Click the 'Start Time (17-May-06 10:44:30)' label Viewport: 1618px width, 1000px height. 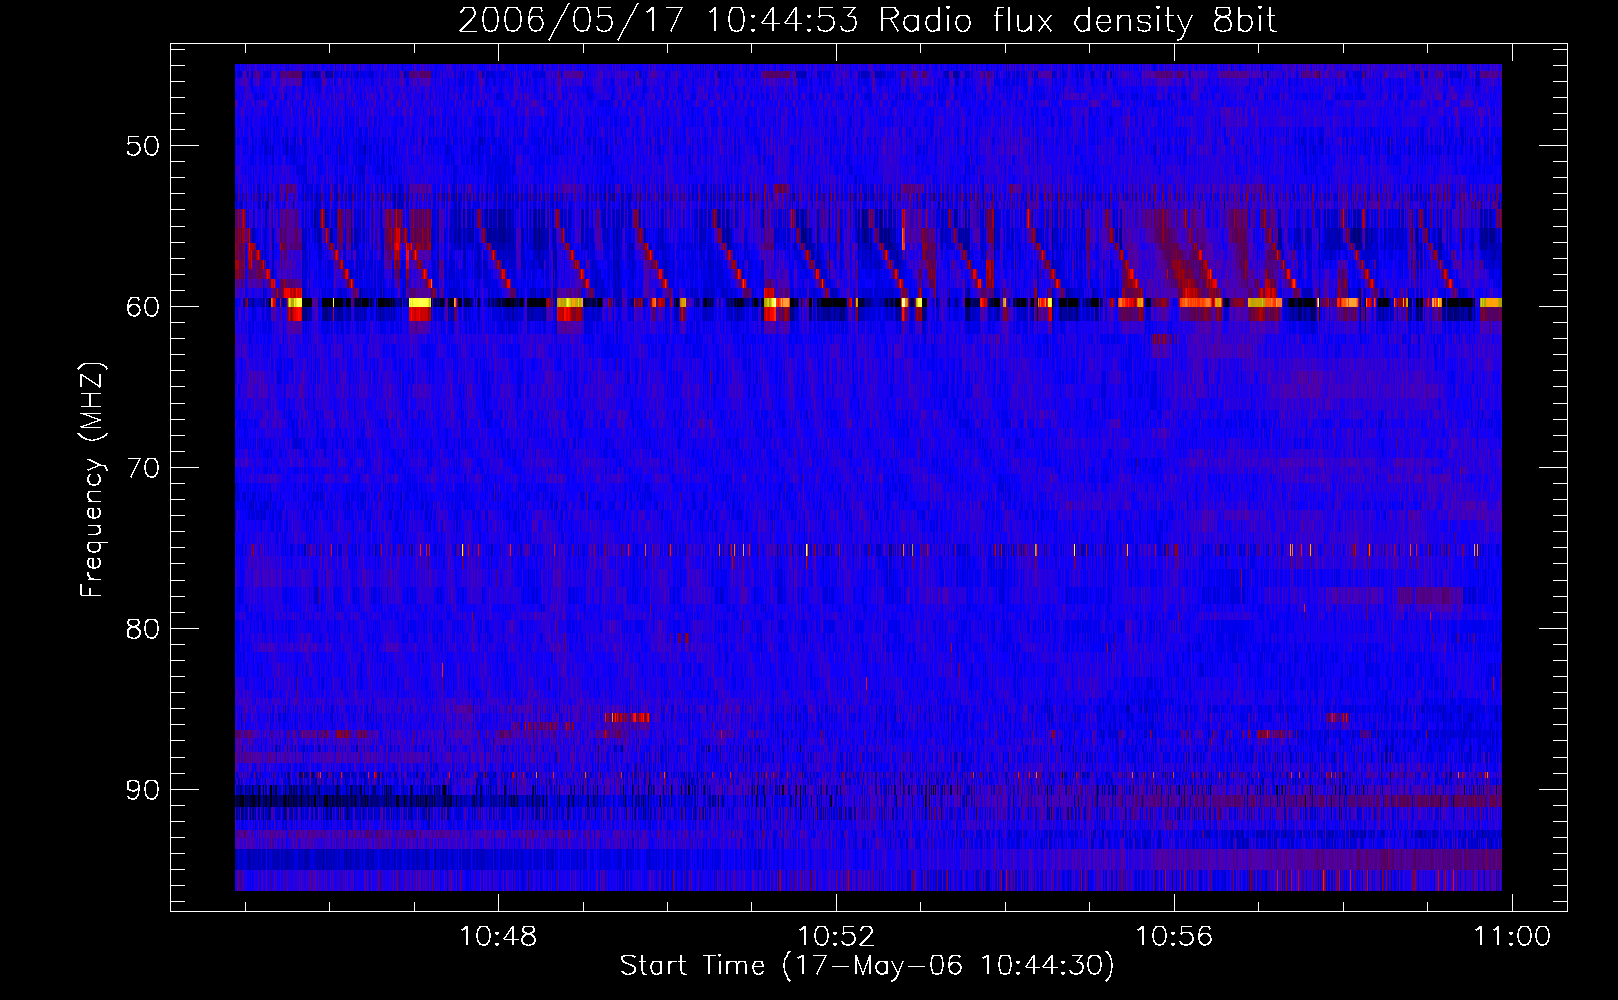(x=867, y=966)
